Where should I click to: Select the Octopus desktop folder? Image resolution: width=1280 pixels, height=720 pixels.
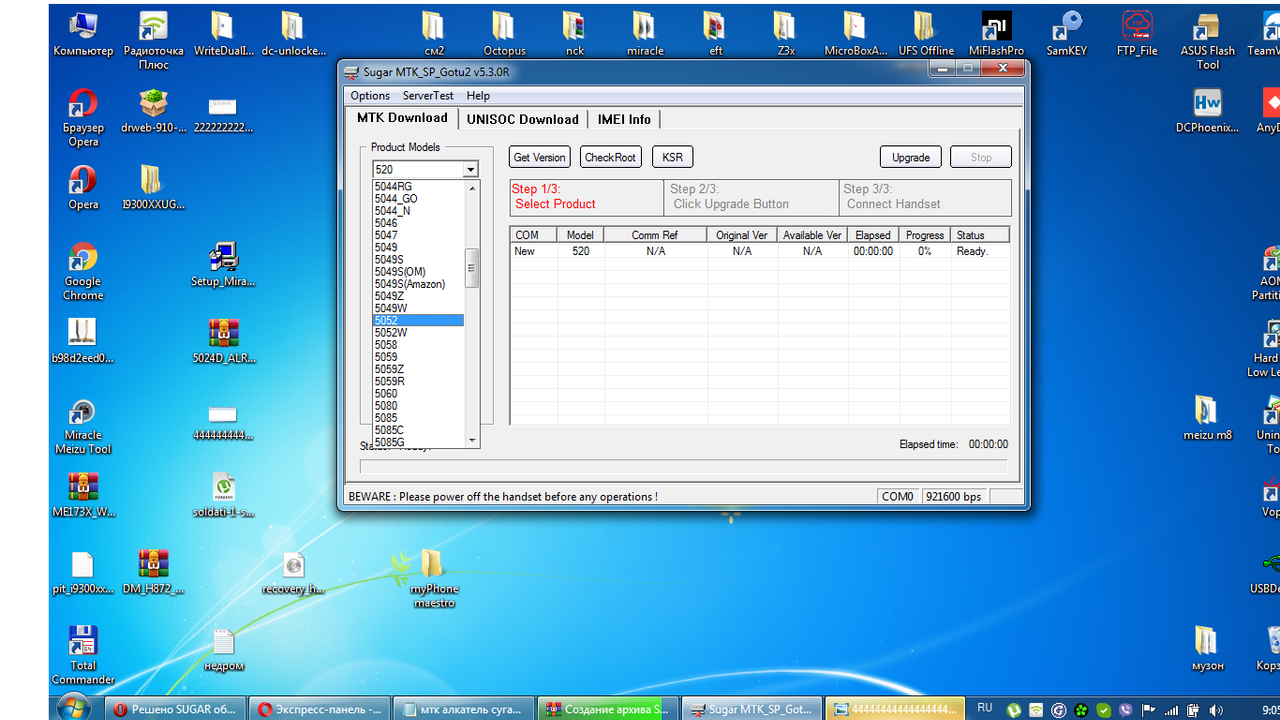[504, 34]
